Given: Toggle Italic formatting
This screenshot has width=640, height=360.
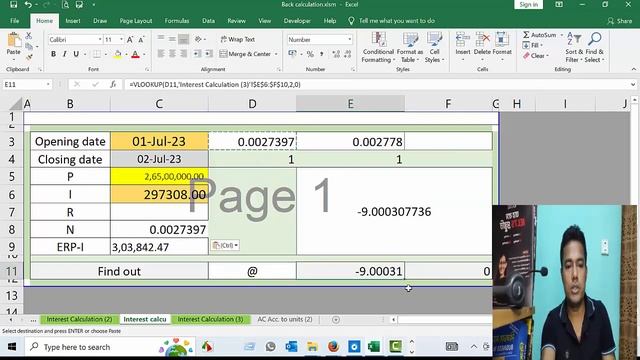Looking at the screenshot, I should (x=64, y=54).
